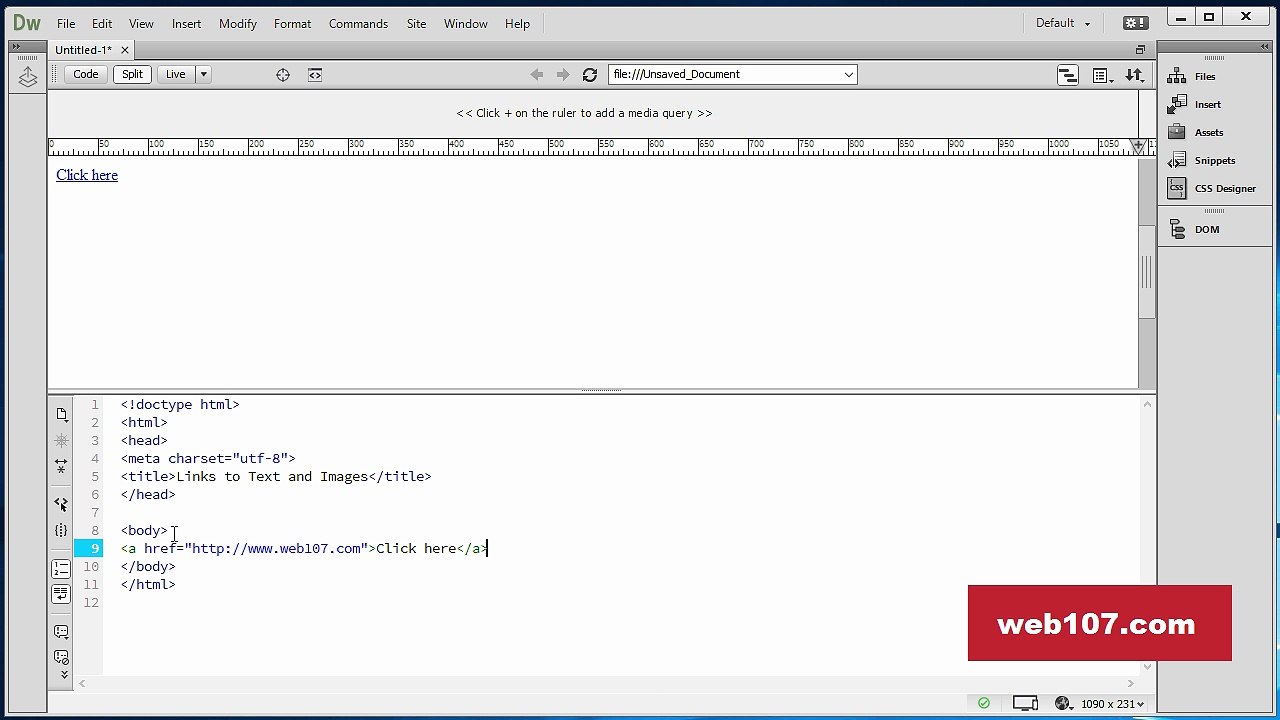The height and width of the screenshot is (720, 1280).
Task: Open the Files panel icon
Action: [x=1177, y=76]
